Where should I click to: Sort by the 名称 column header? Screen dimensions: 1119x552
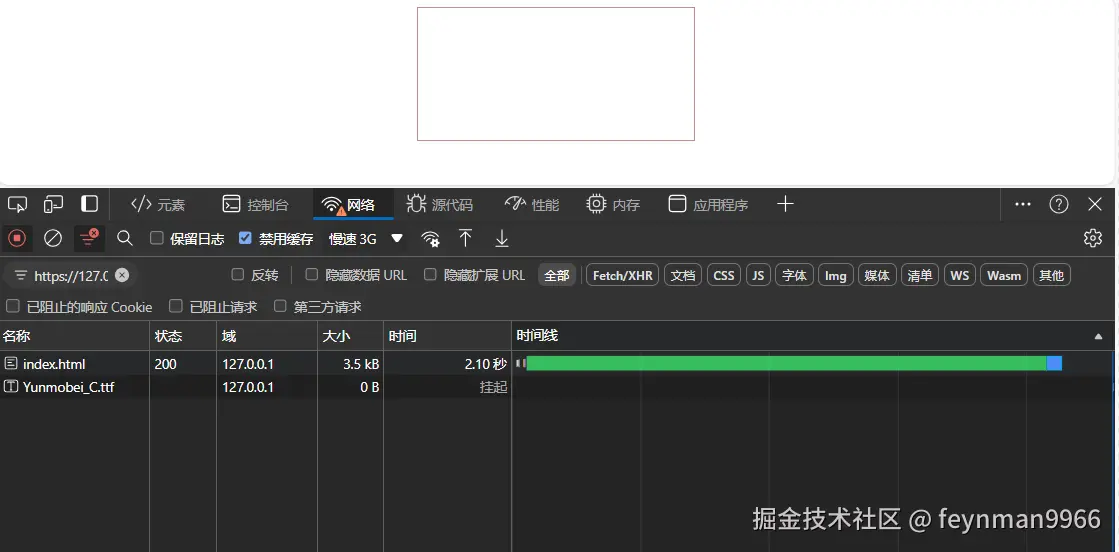click(74, 336)
